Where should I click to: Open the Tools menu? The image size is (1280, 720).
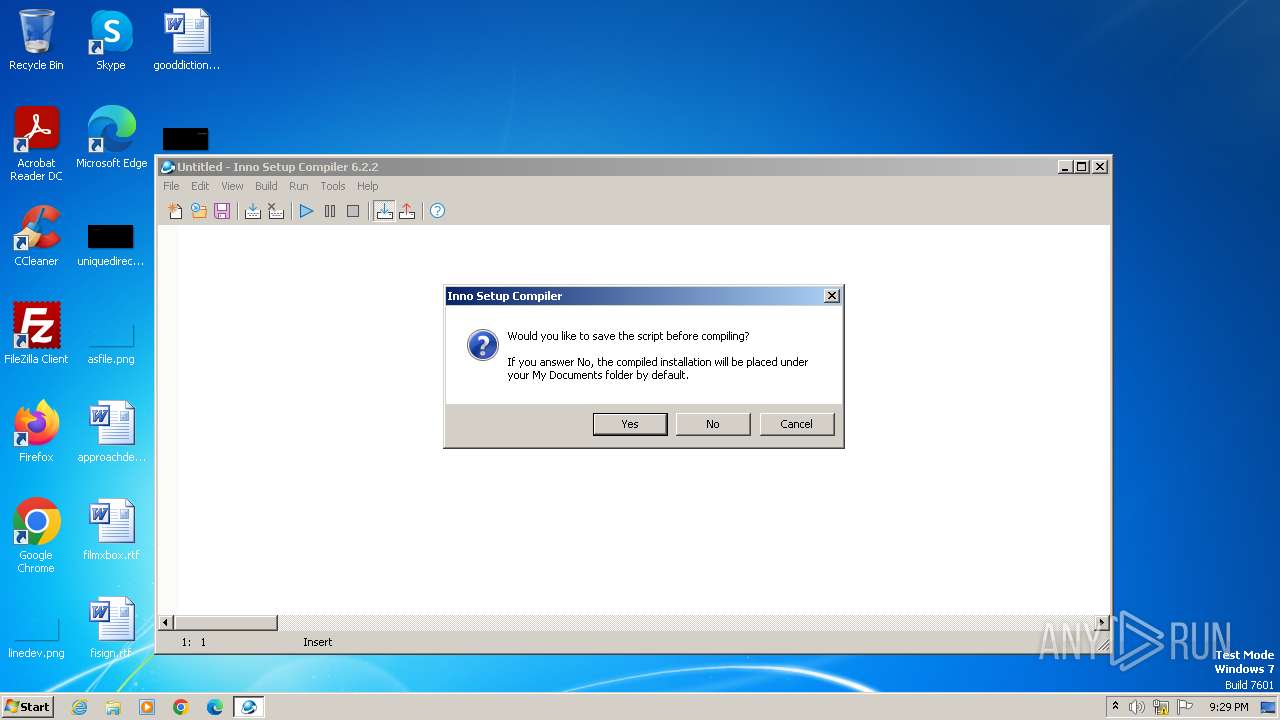pyautogui.click(x=333, y=186)
